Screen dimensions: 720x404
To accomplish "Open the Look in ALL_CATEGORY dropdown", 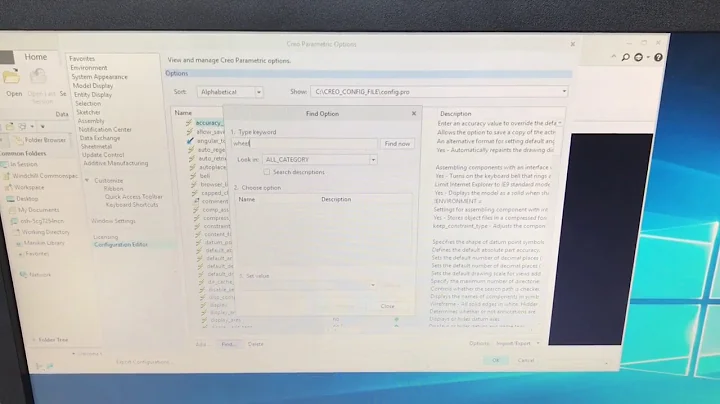I will pos(373,160).
